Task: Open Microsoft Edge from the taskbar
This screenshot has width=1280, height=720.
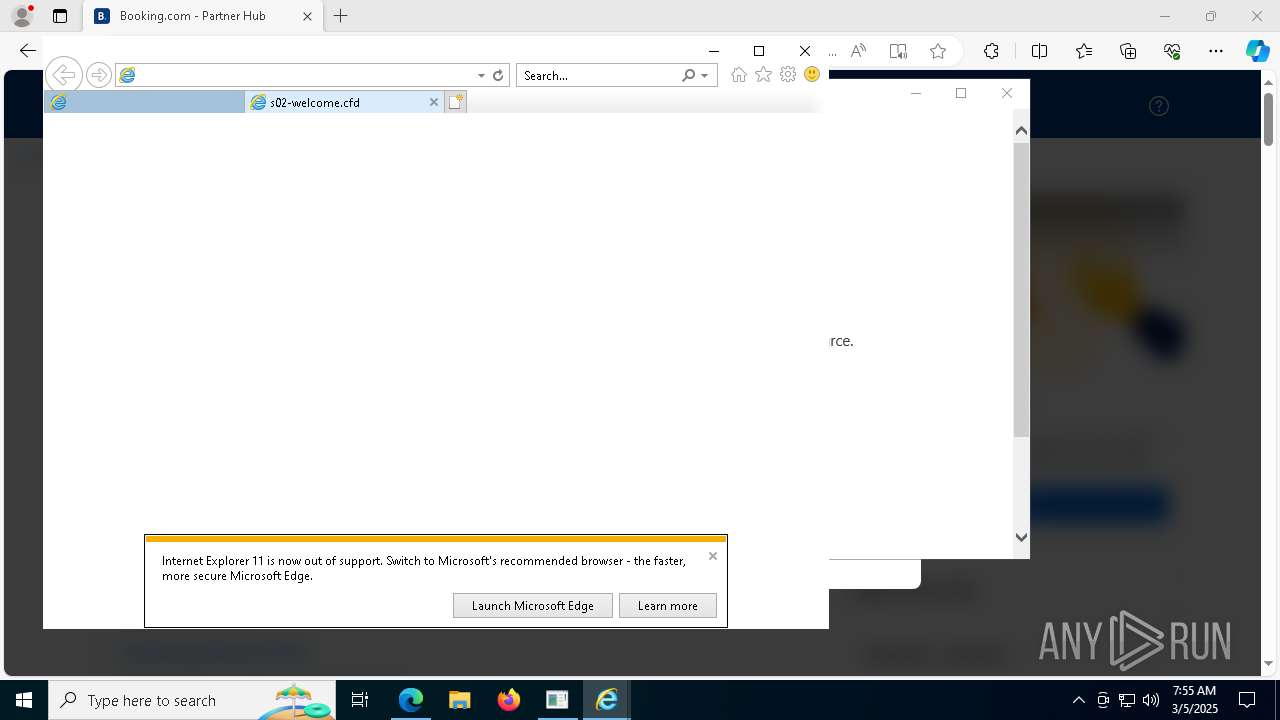Action: click(411, 700)
